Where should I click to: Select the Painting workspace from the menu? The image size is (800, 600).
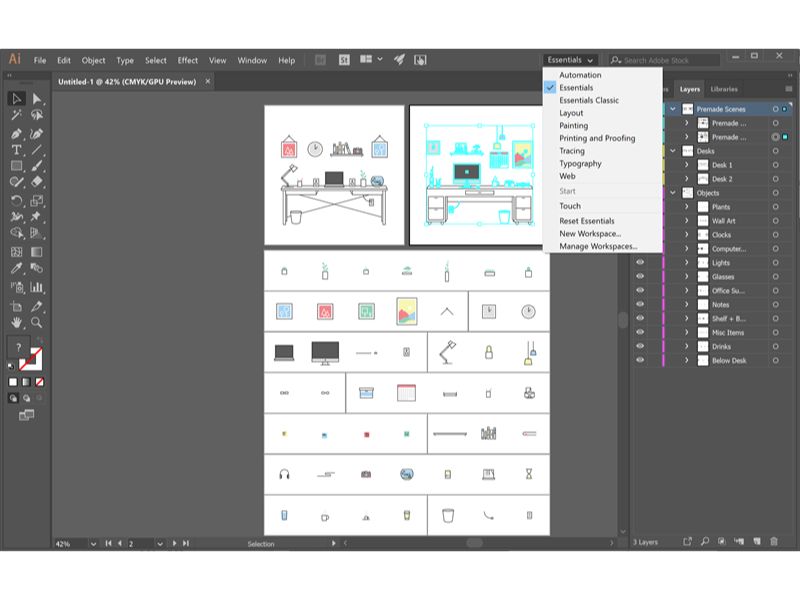[x=575, y=125]
